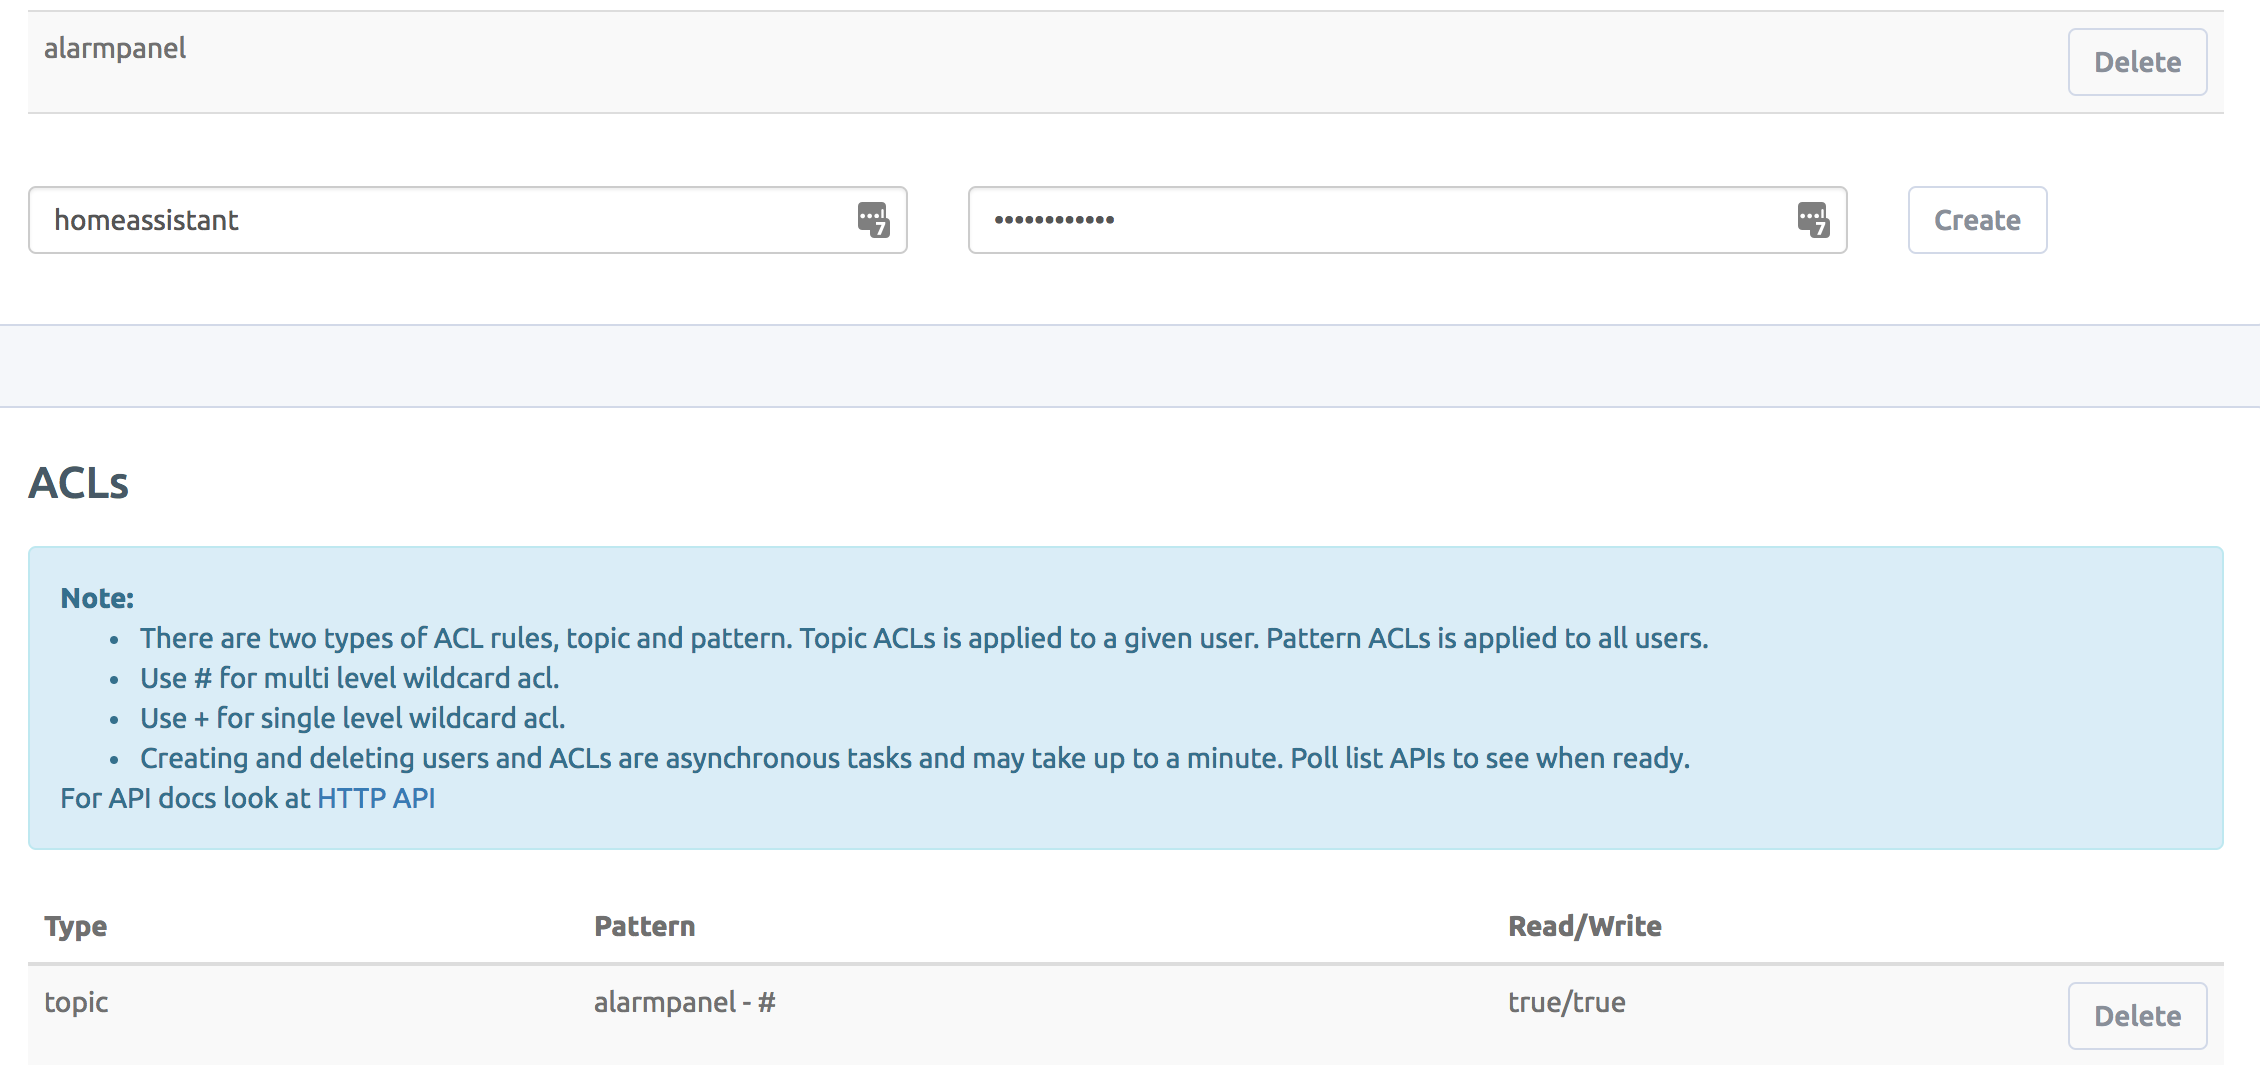Click password manager icon in username field
Screen dimensions: 2260x1065
pos(873,220)
